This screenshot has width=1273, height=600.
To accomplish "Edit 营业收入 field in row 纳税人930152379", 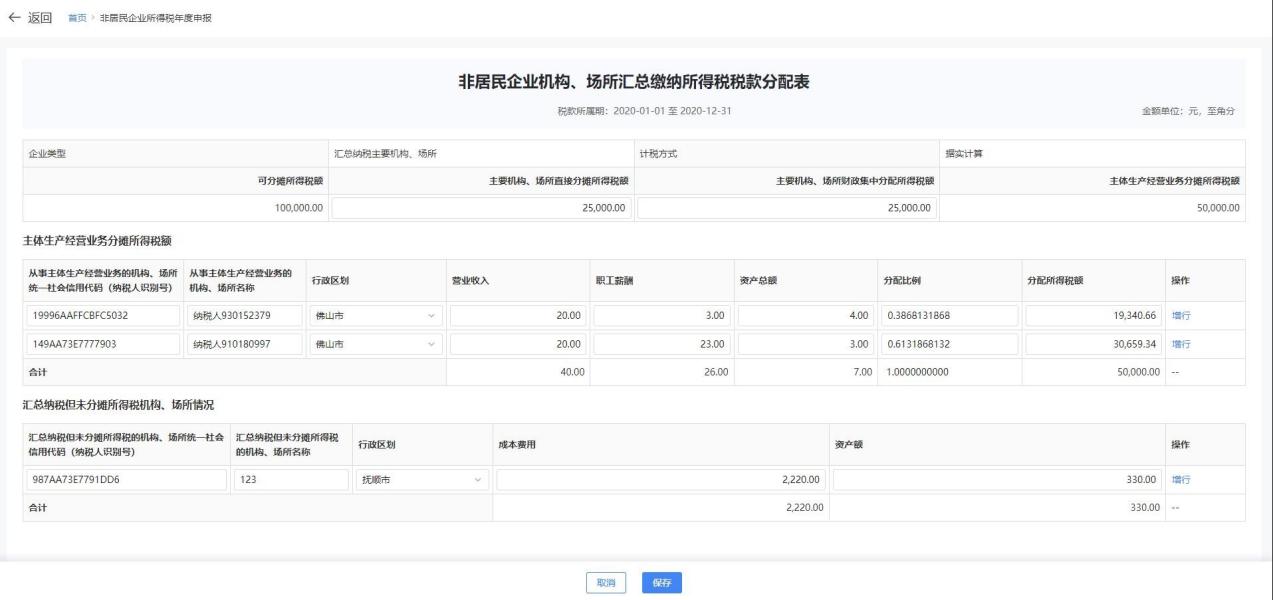I will coord(518,316).
